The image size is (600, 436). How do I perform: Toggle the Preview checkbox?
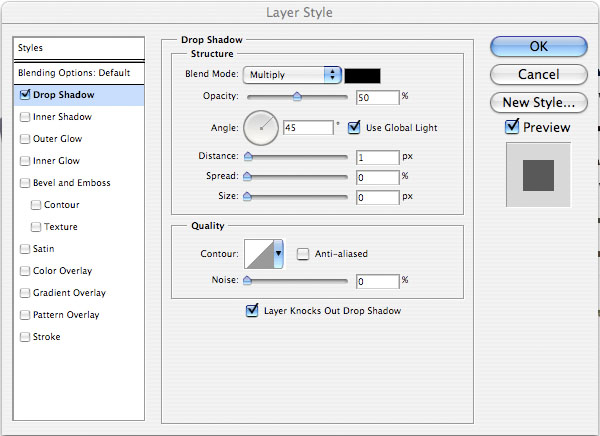(512, 127)
